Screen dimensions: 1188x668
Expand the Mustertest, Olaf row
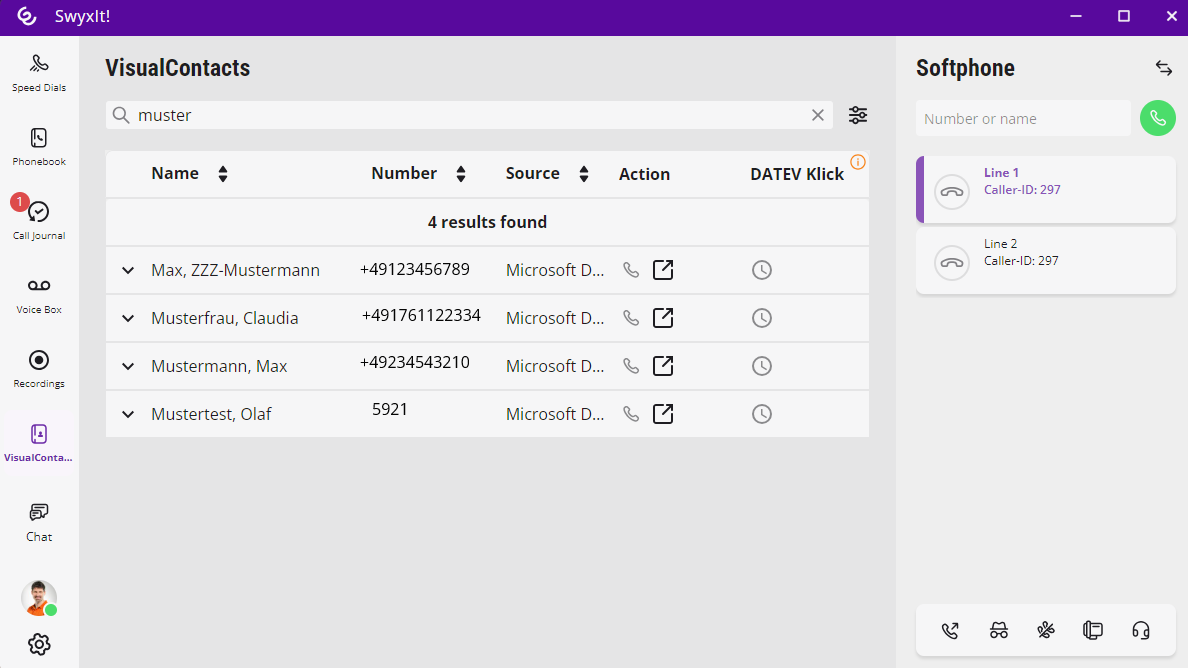pos(128,414)
